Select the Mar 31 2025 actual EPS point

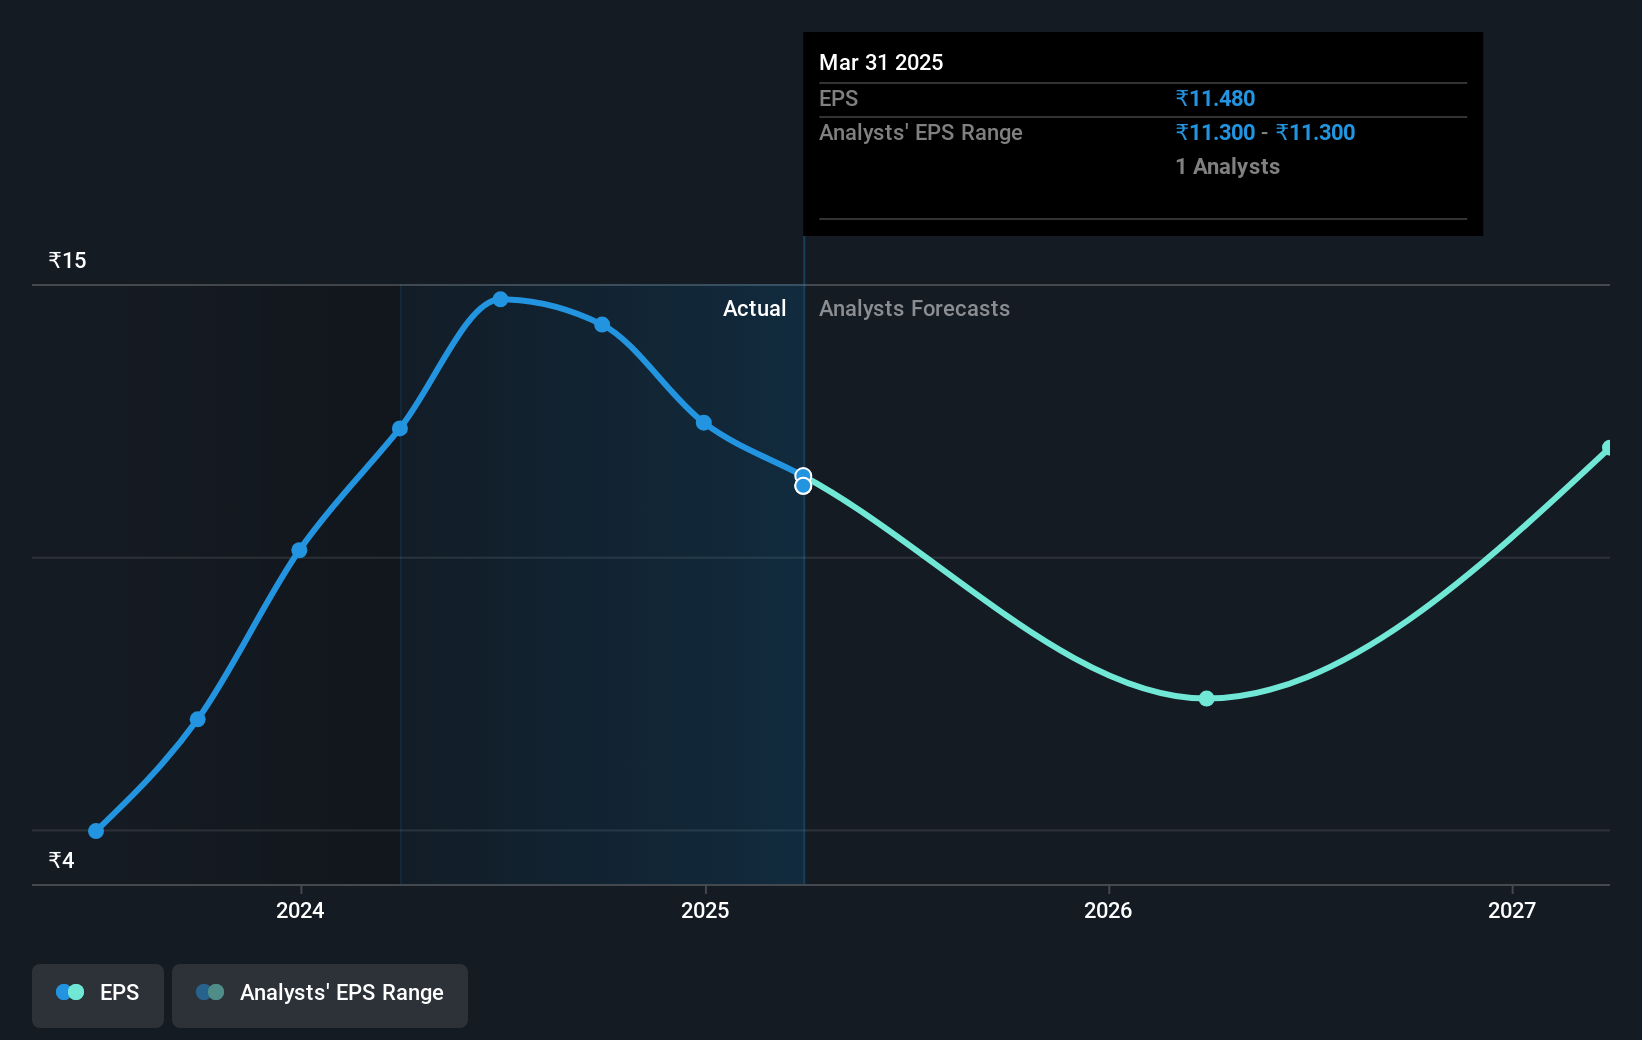point(803,476)
